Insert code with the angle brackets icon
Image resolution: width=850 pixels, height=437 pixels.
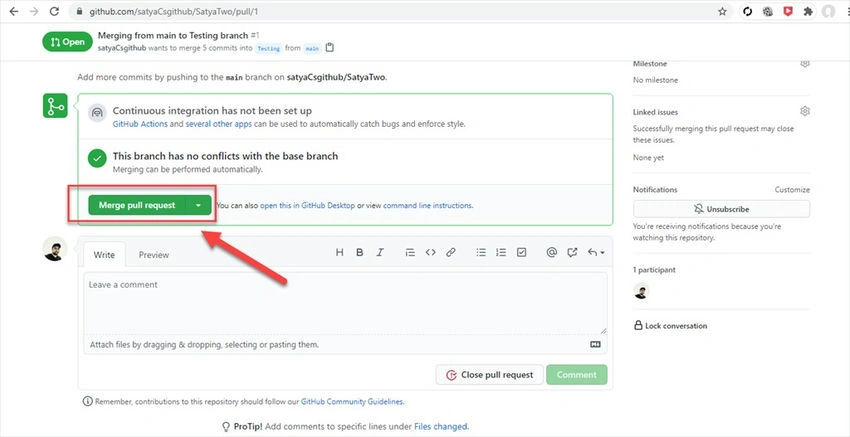[430, 252]
